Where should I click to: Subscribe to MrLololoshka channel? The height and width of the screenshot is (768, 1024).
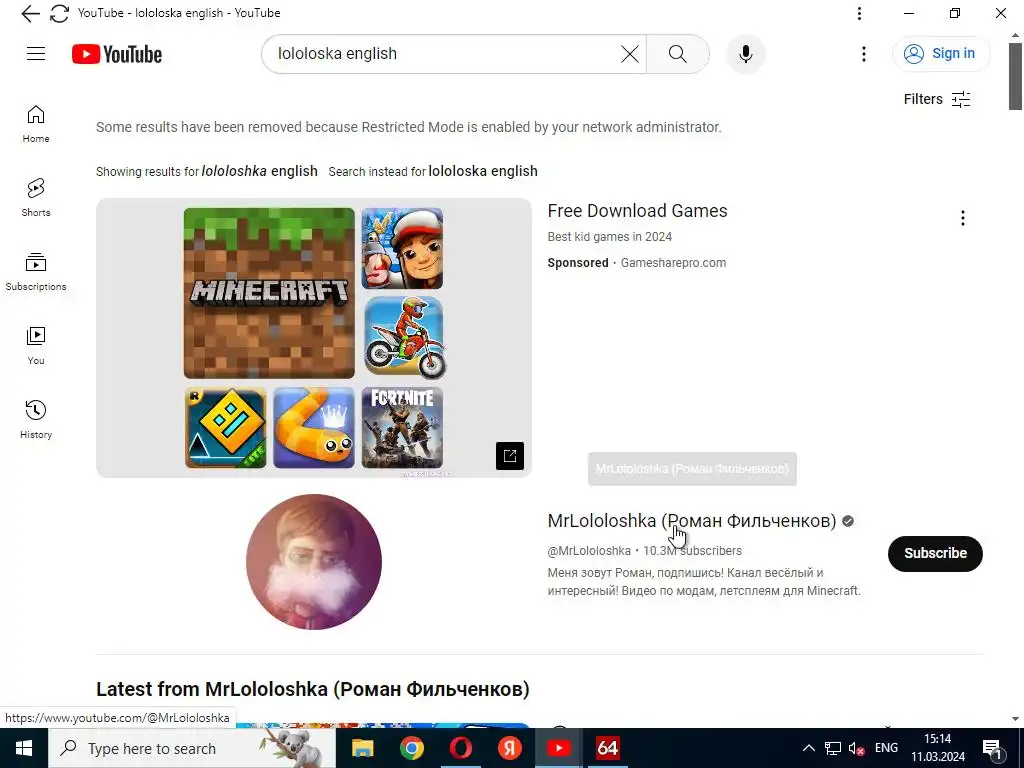935,553
